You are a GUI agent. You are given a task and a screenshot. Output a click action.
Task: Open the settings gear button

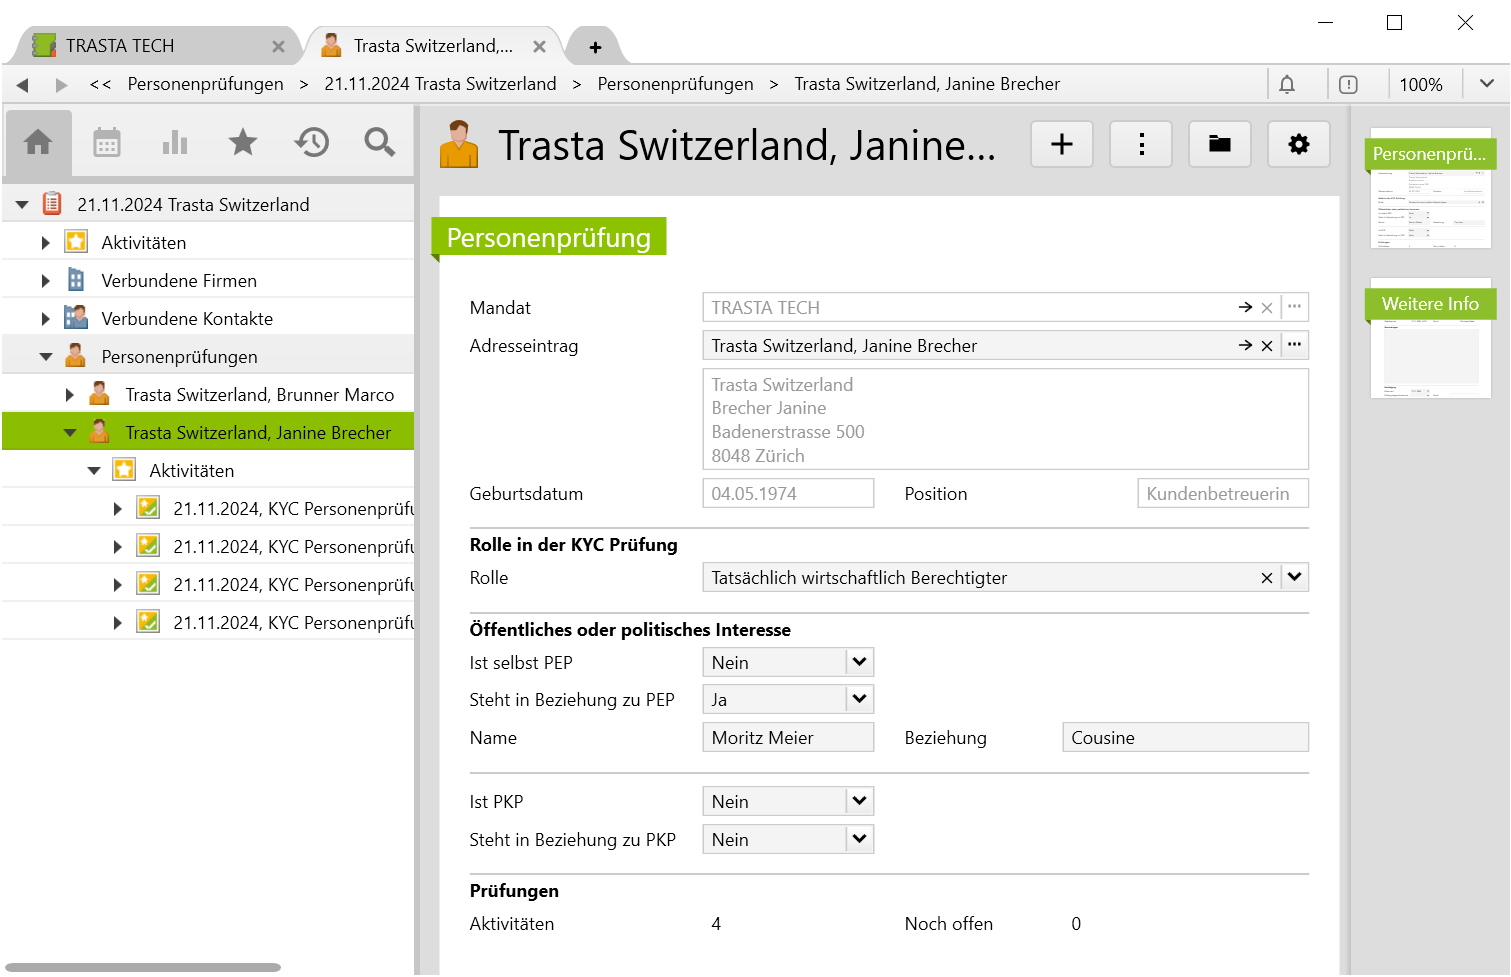[x=1298, y=145]
